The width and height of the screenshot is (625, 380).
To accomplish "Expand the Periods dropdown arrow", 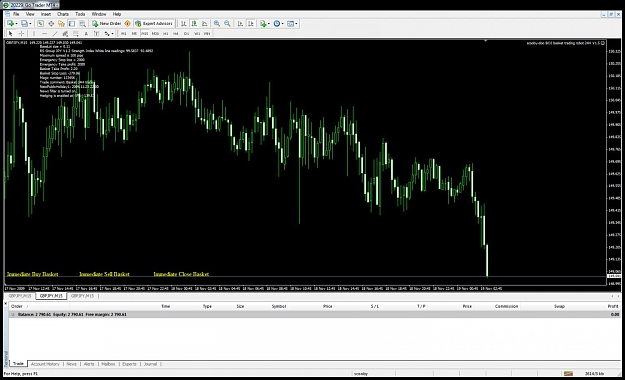I will [x=283, y=24].
